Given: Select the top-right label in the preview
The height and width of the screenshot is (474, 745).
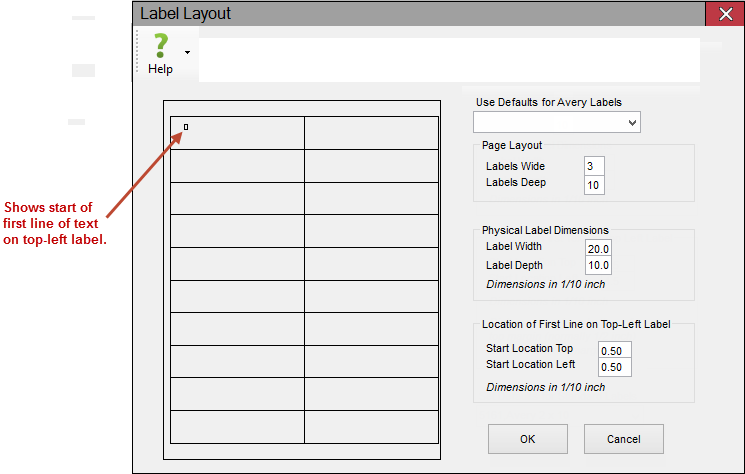Looking at the screenshot, I should 371,133.
